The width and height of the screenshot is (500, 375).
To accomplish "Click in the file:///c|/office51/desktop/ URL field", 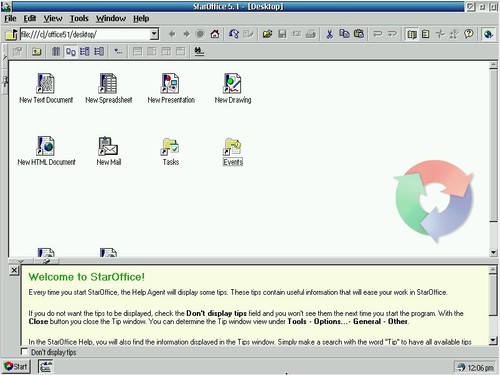I will 85,34.
